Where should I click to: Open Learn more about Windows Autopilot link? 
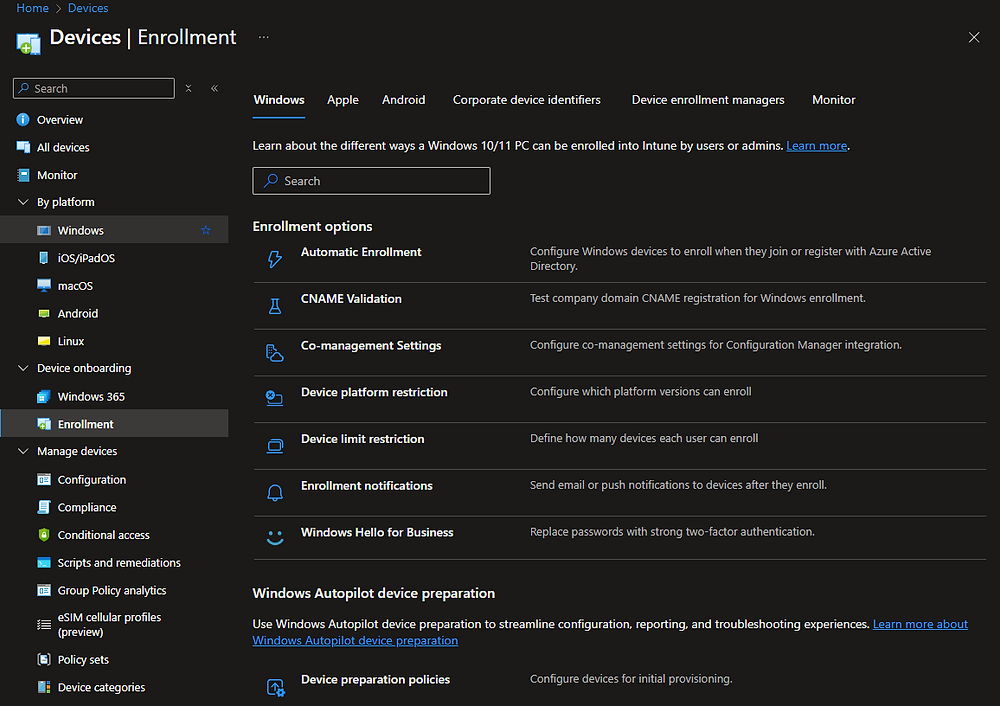610,632
